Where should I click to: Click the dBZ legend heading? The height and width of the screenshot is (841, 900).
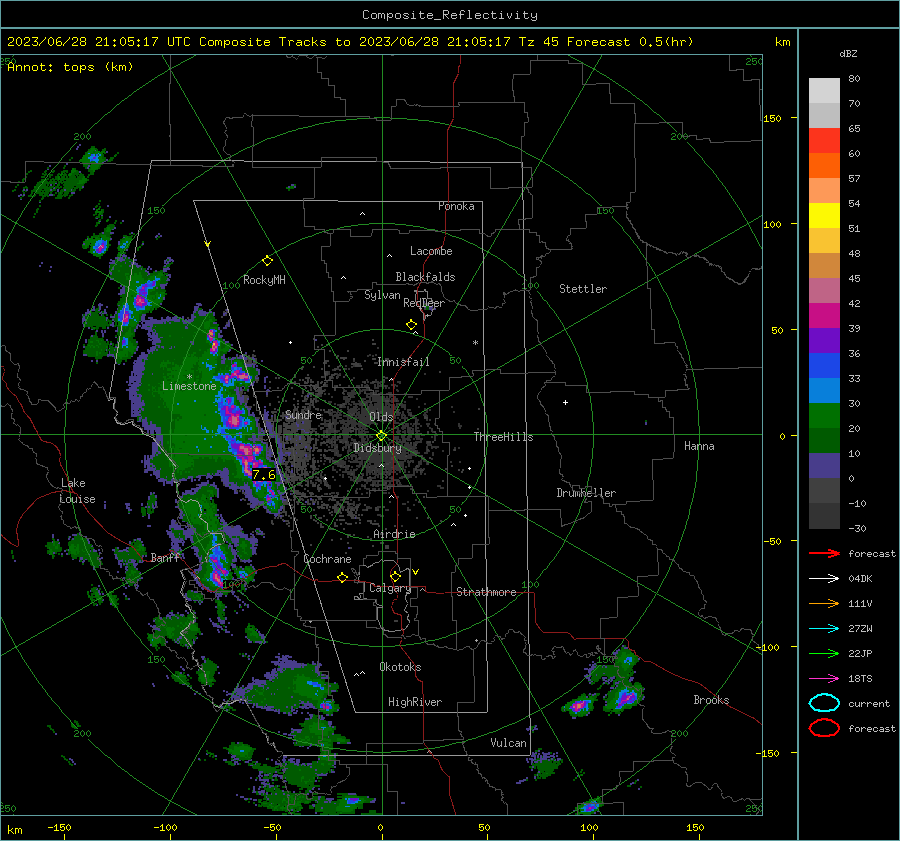point(848,53)
